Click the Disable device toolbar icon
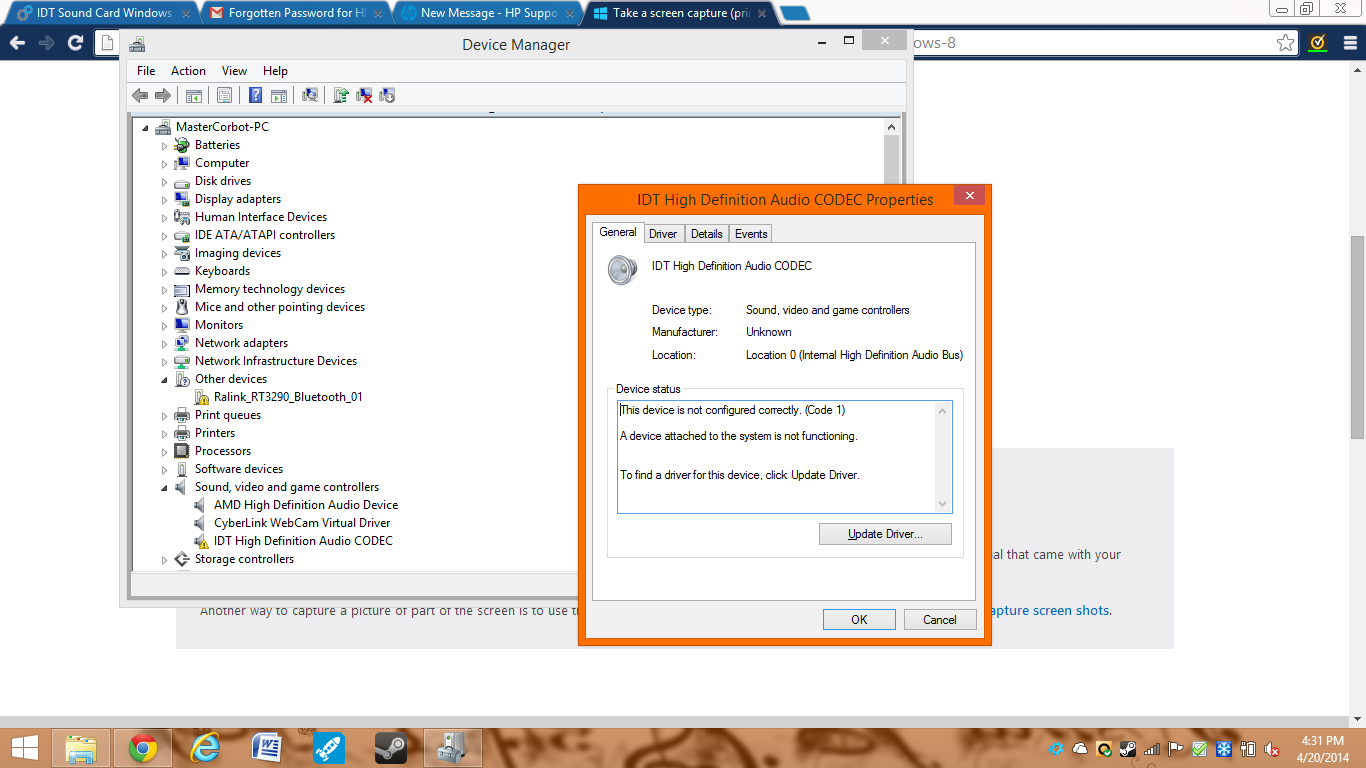 tap(388, 95)
